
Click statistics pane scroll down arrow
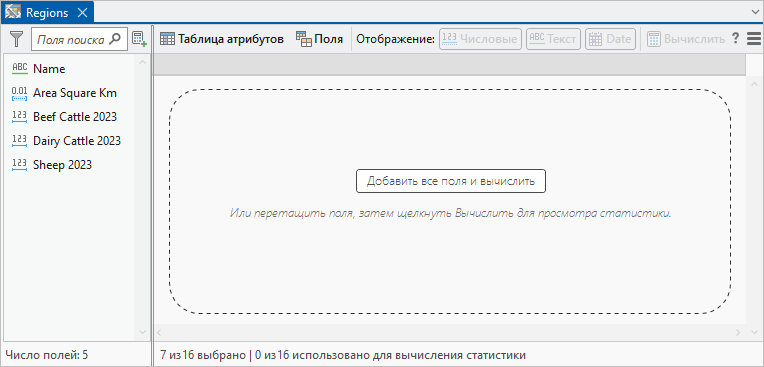click(754, 332)
